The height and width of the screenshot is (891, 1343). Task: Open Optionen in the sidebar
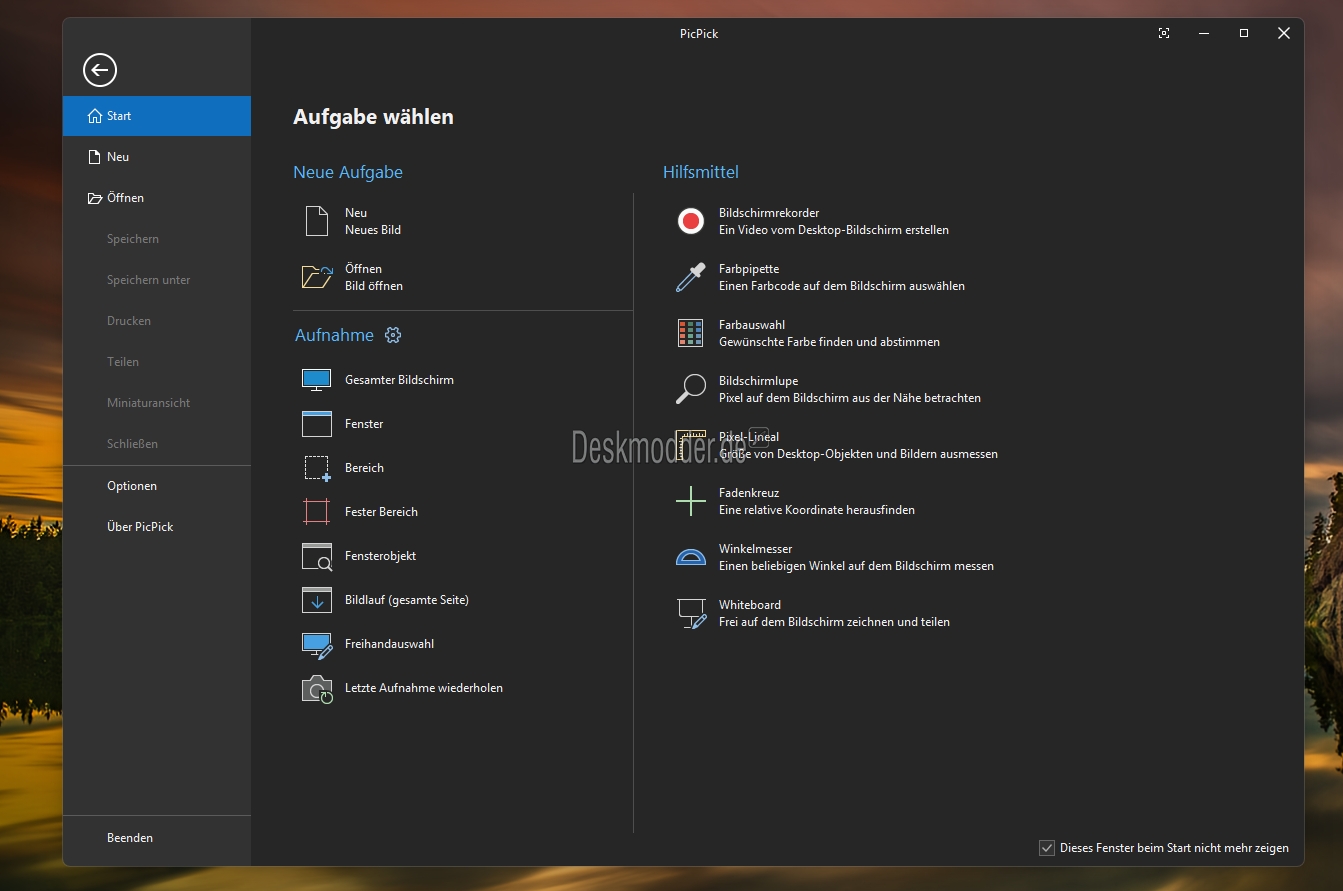157,486
